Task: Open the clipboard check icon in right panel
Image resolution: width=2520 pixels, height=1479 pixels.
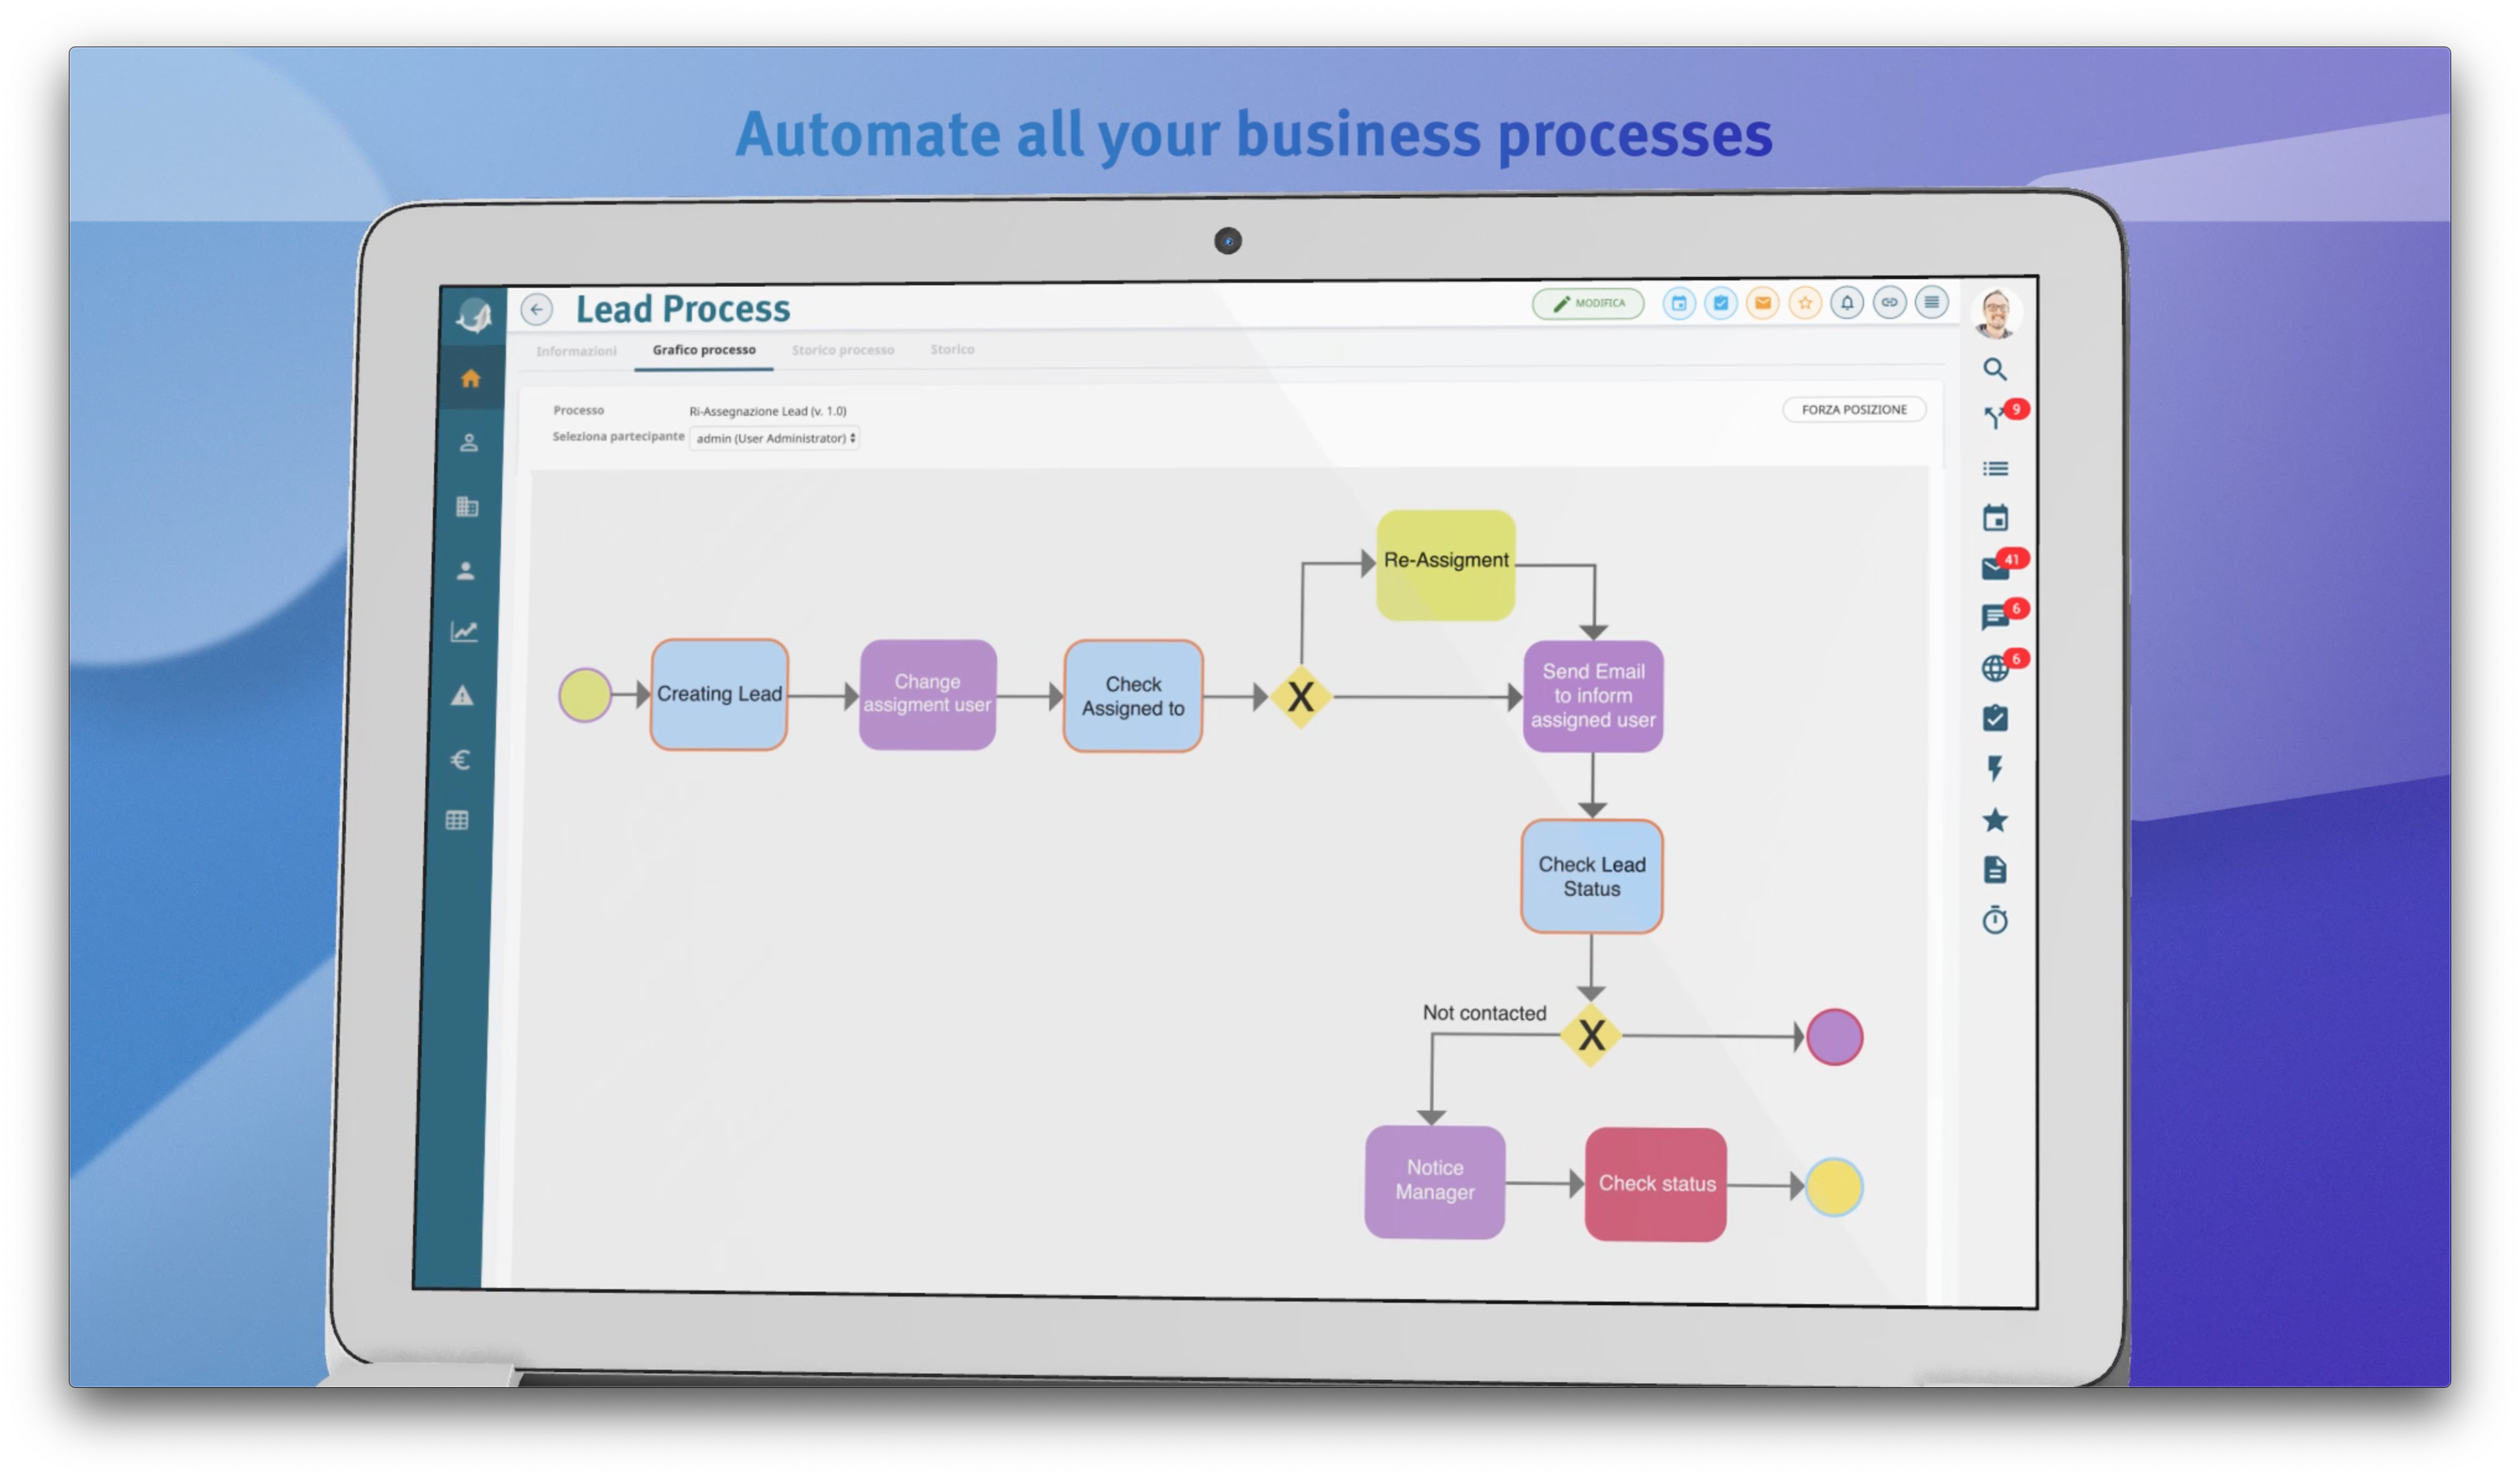Action: [x=1995, y=718]
